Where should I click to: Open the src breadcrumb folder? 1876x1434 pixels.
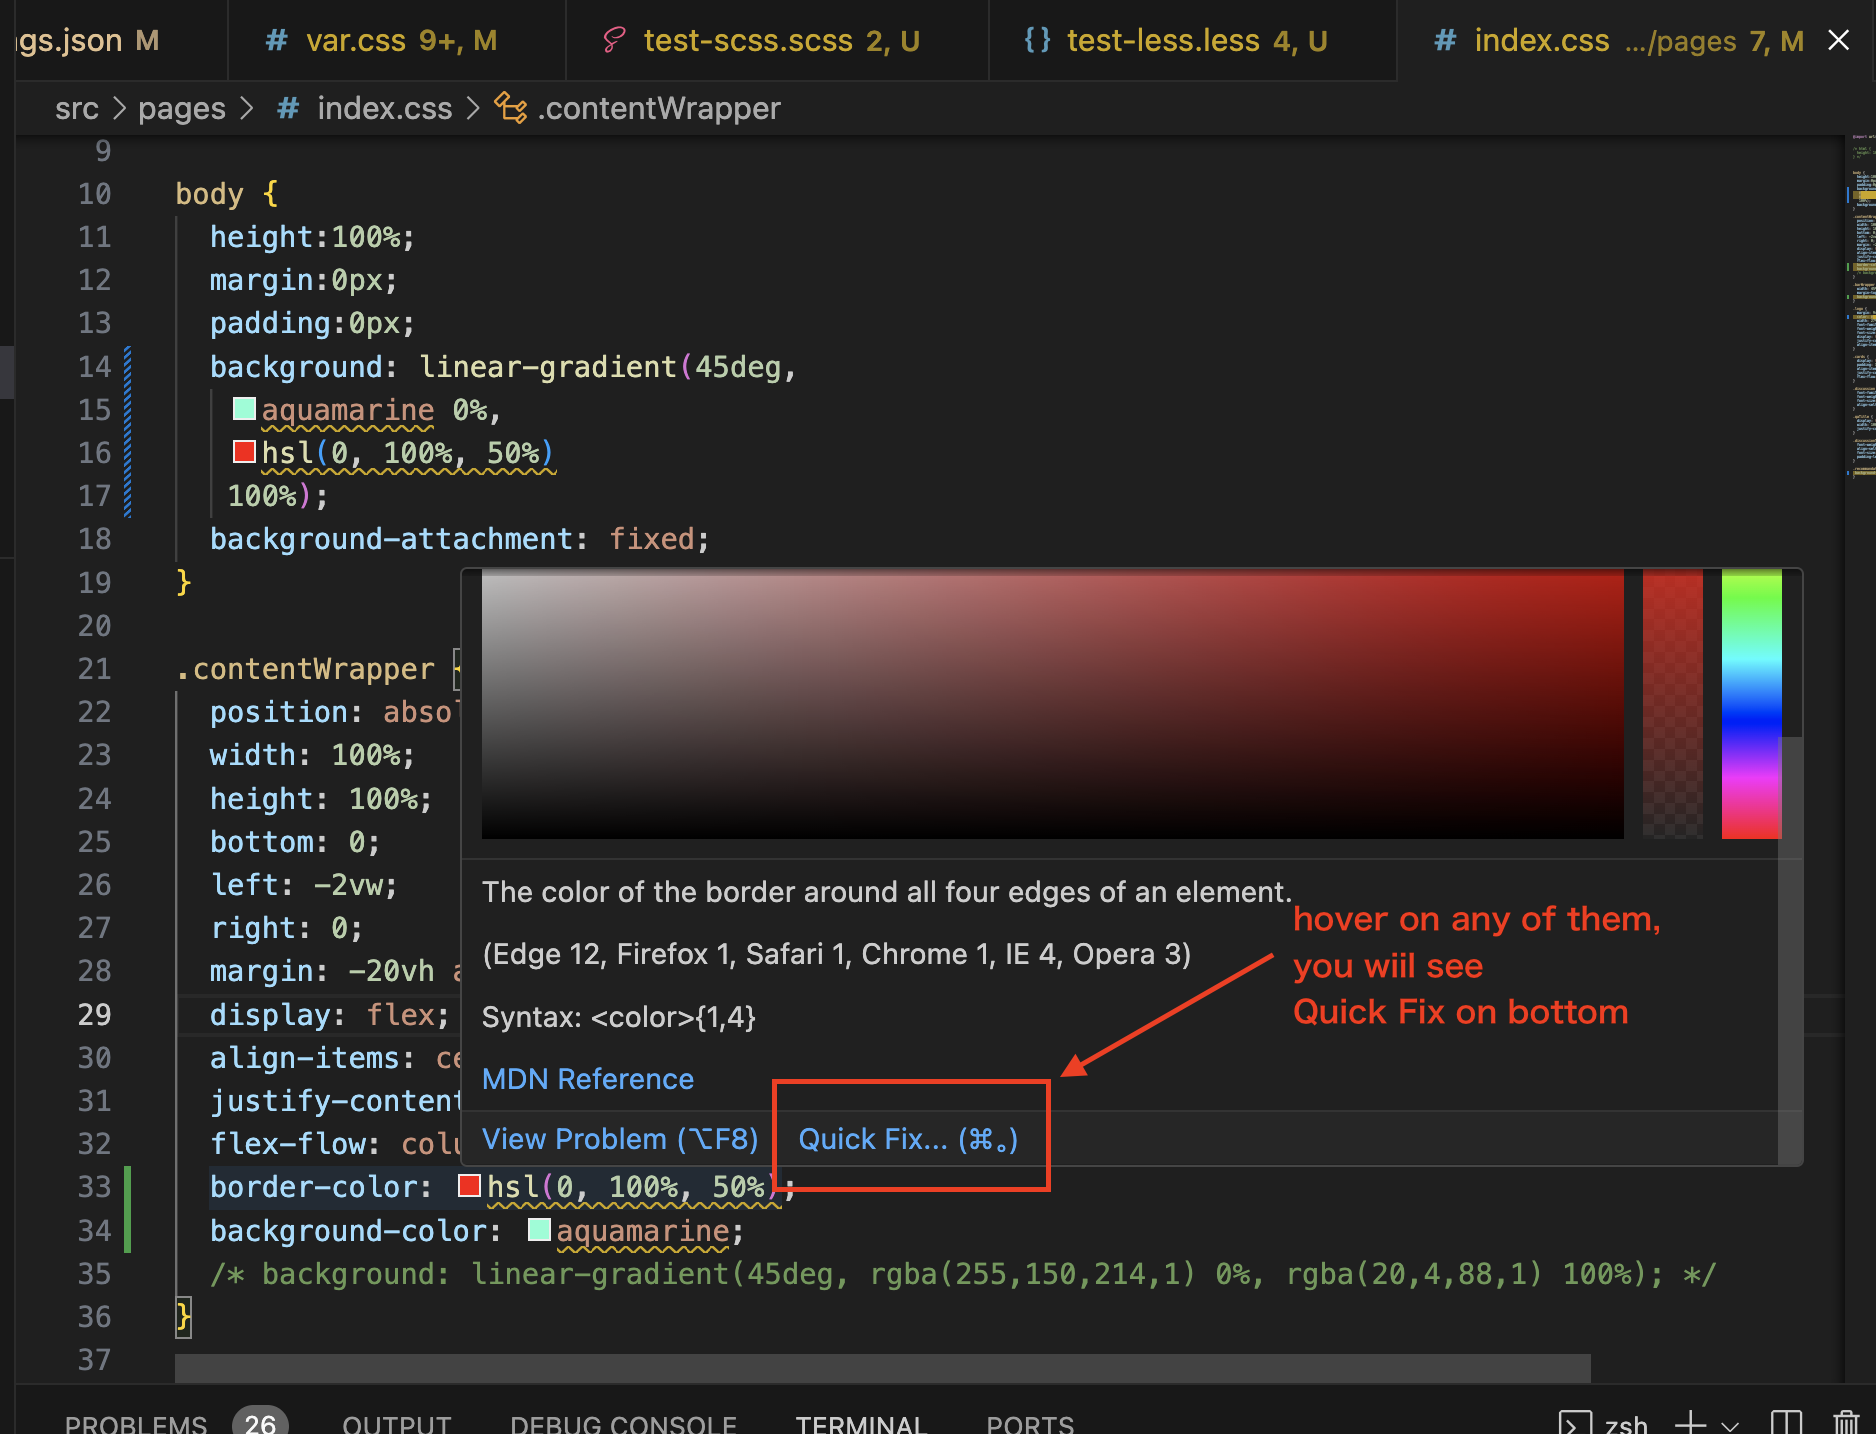77,108
